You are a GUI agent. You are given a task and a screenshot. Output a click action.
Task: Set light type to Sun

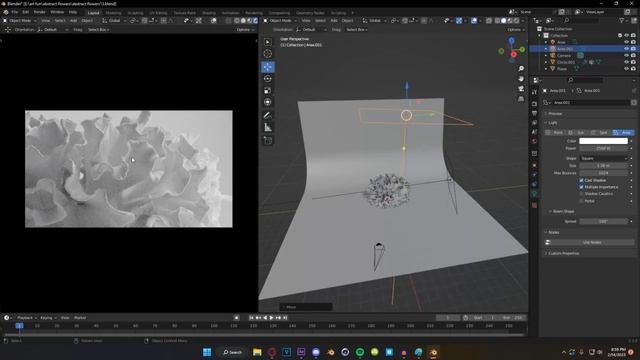coord(577,133)
